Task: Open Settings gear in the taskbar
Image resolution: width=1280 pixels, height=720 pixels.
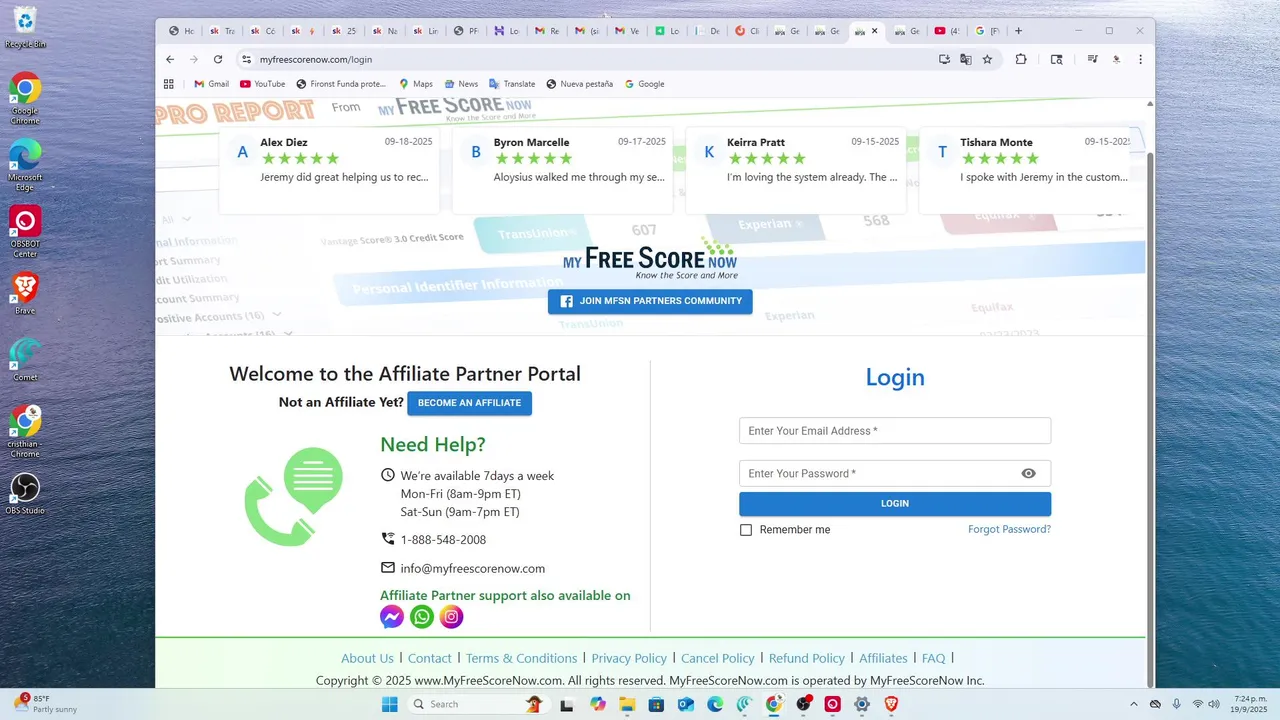Action: 862,704
